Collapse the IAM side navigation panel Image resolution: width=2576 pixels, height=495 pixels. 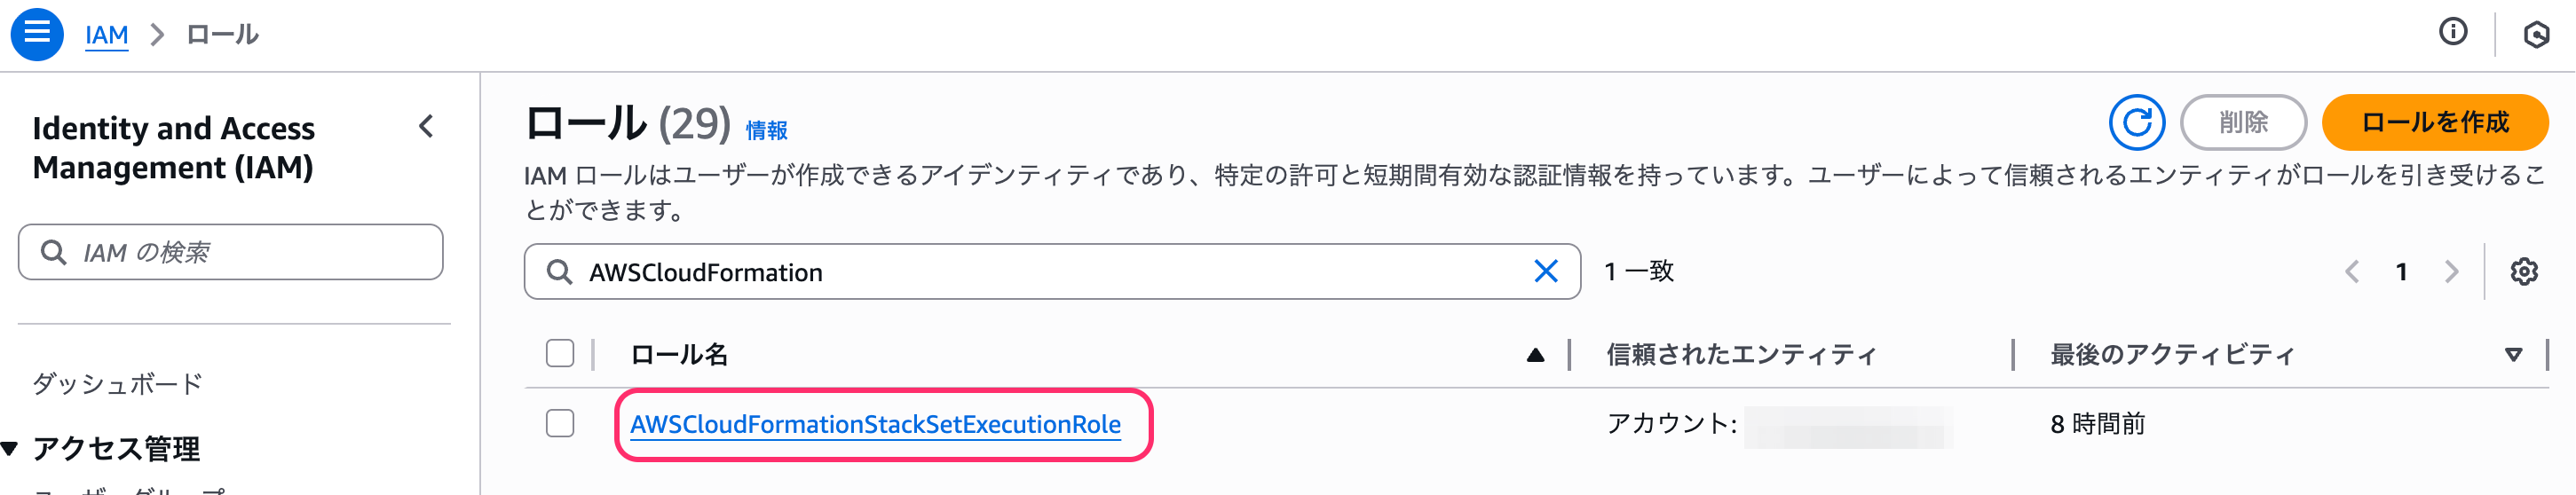point(427,127)
